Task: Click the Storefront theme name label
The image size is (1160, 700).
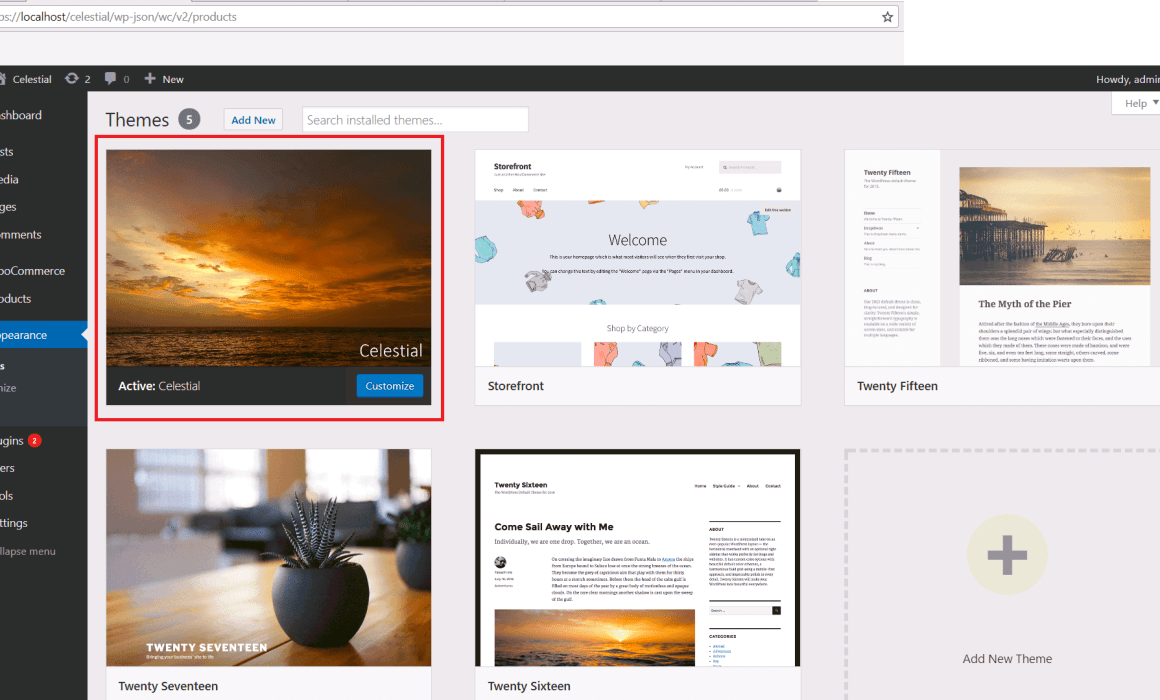Action: click(516, 386)
